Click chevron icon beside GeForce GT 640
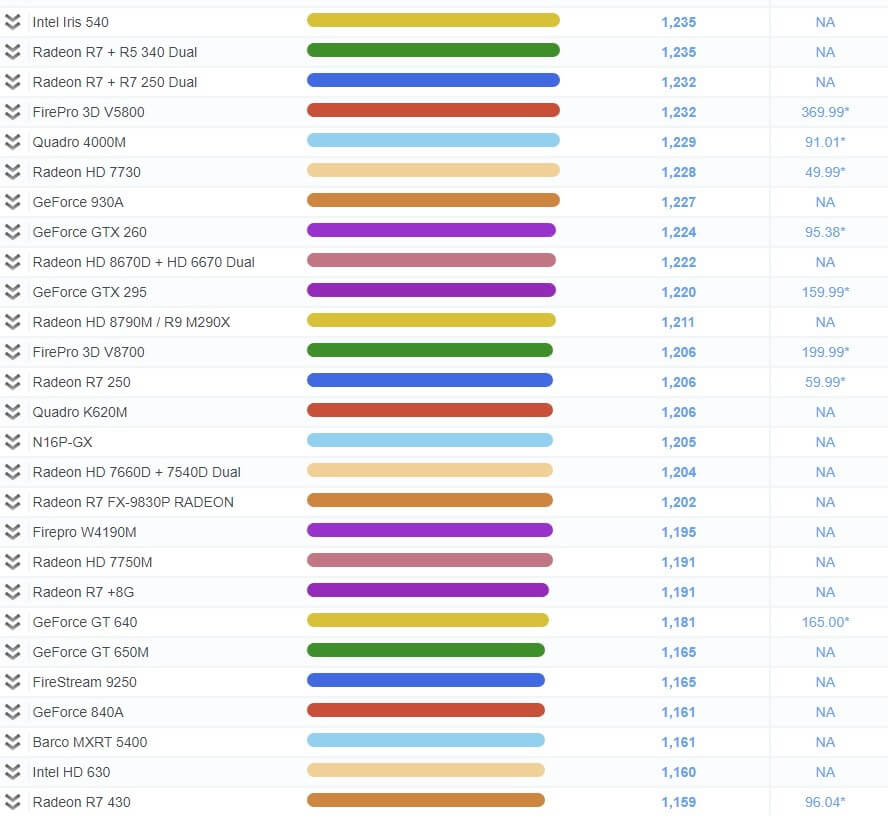This screenshot has height=816, width=888. (12, 622)
